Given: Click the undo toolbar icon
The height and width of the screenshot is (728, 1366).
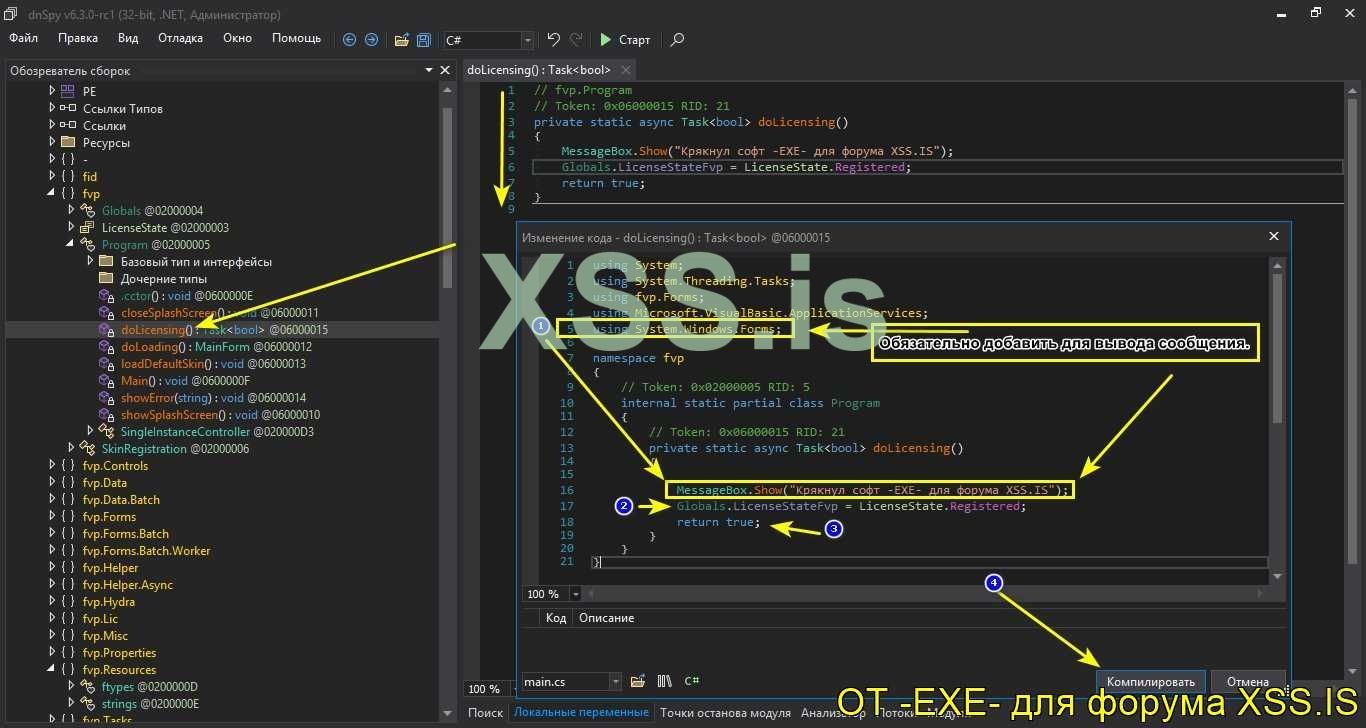Looking at the screenshot, I should [x=554, y=40].
